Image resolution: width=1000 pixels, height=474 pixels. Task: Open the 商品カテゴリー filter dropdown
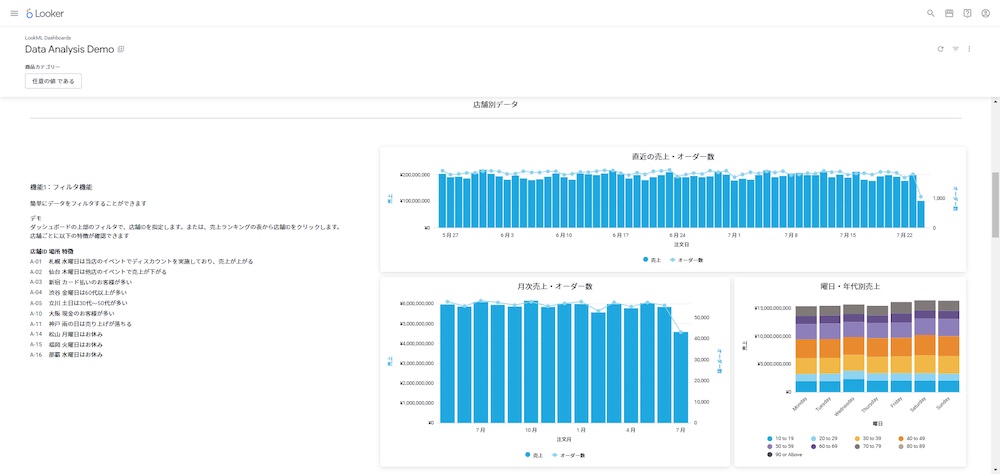[54, 81]
